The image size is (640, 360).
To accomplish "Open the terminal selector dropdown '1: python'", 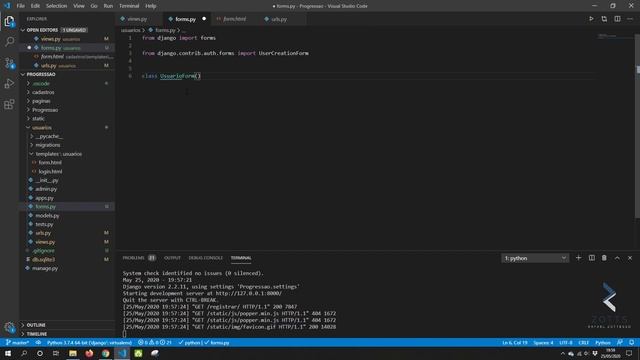I will 535,258.
